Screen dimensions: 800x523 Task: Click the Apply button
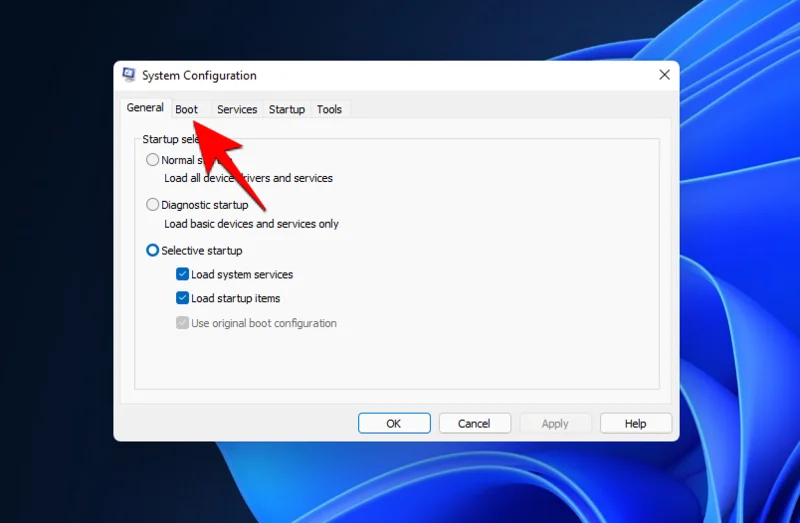tap(555, 424)
